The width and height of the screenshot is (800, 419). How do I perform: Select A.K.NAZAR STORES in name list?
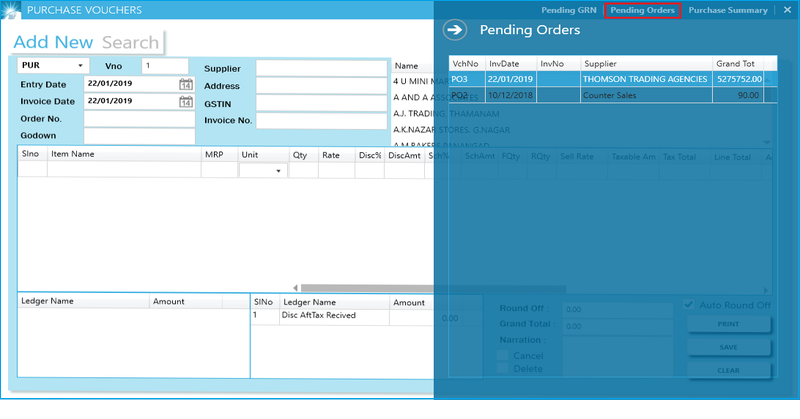pyautogui.click(x=451, y=130)
